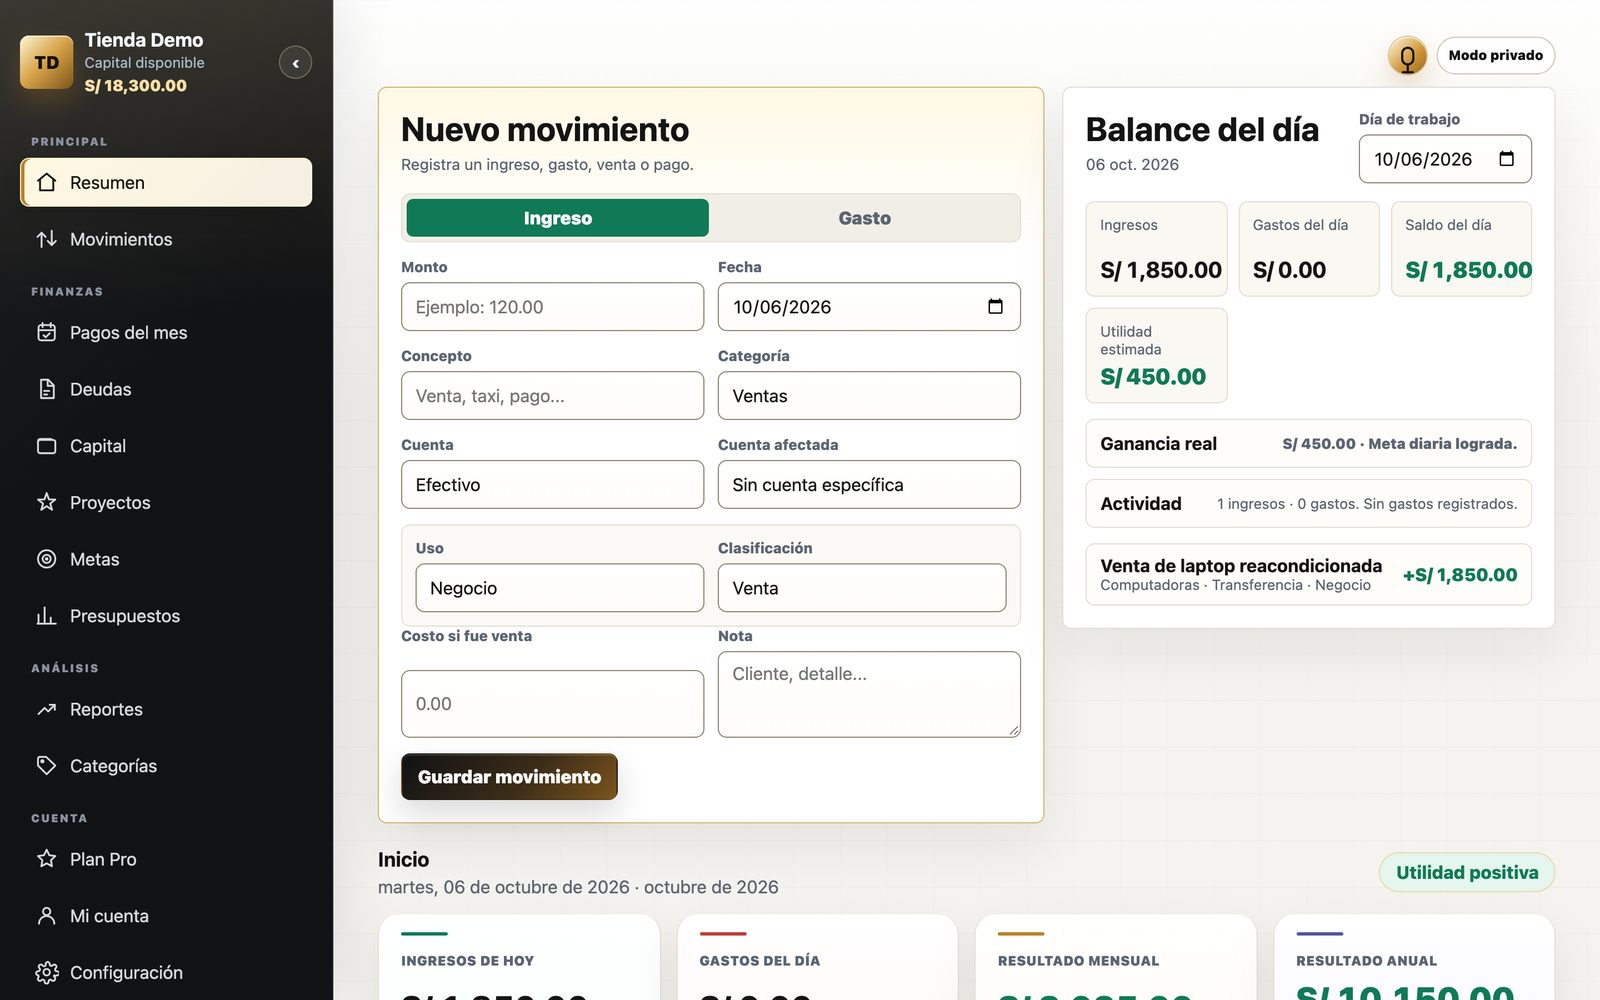Click the Resumen home icon
1600x1000 pixels.
tap(46, 182)
